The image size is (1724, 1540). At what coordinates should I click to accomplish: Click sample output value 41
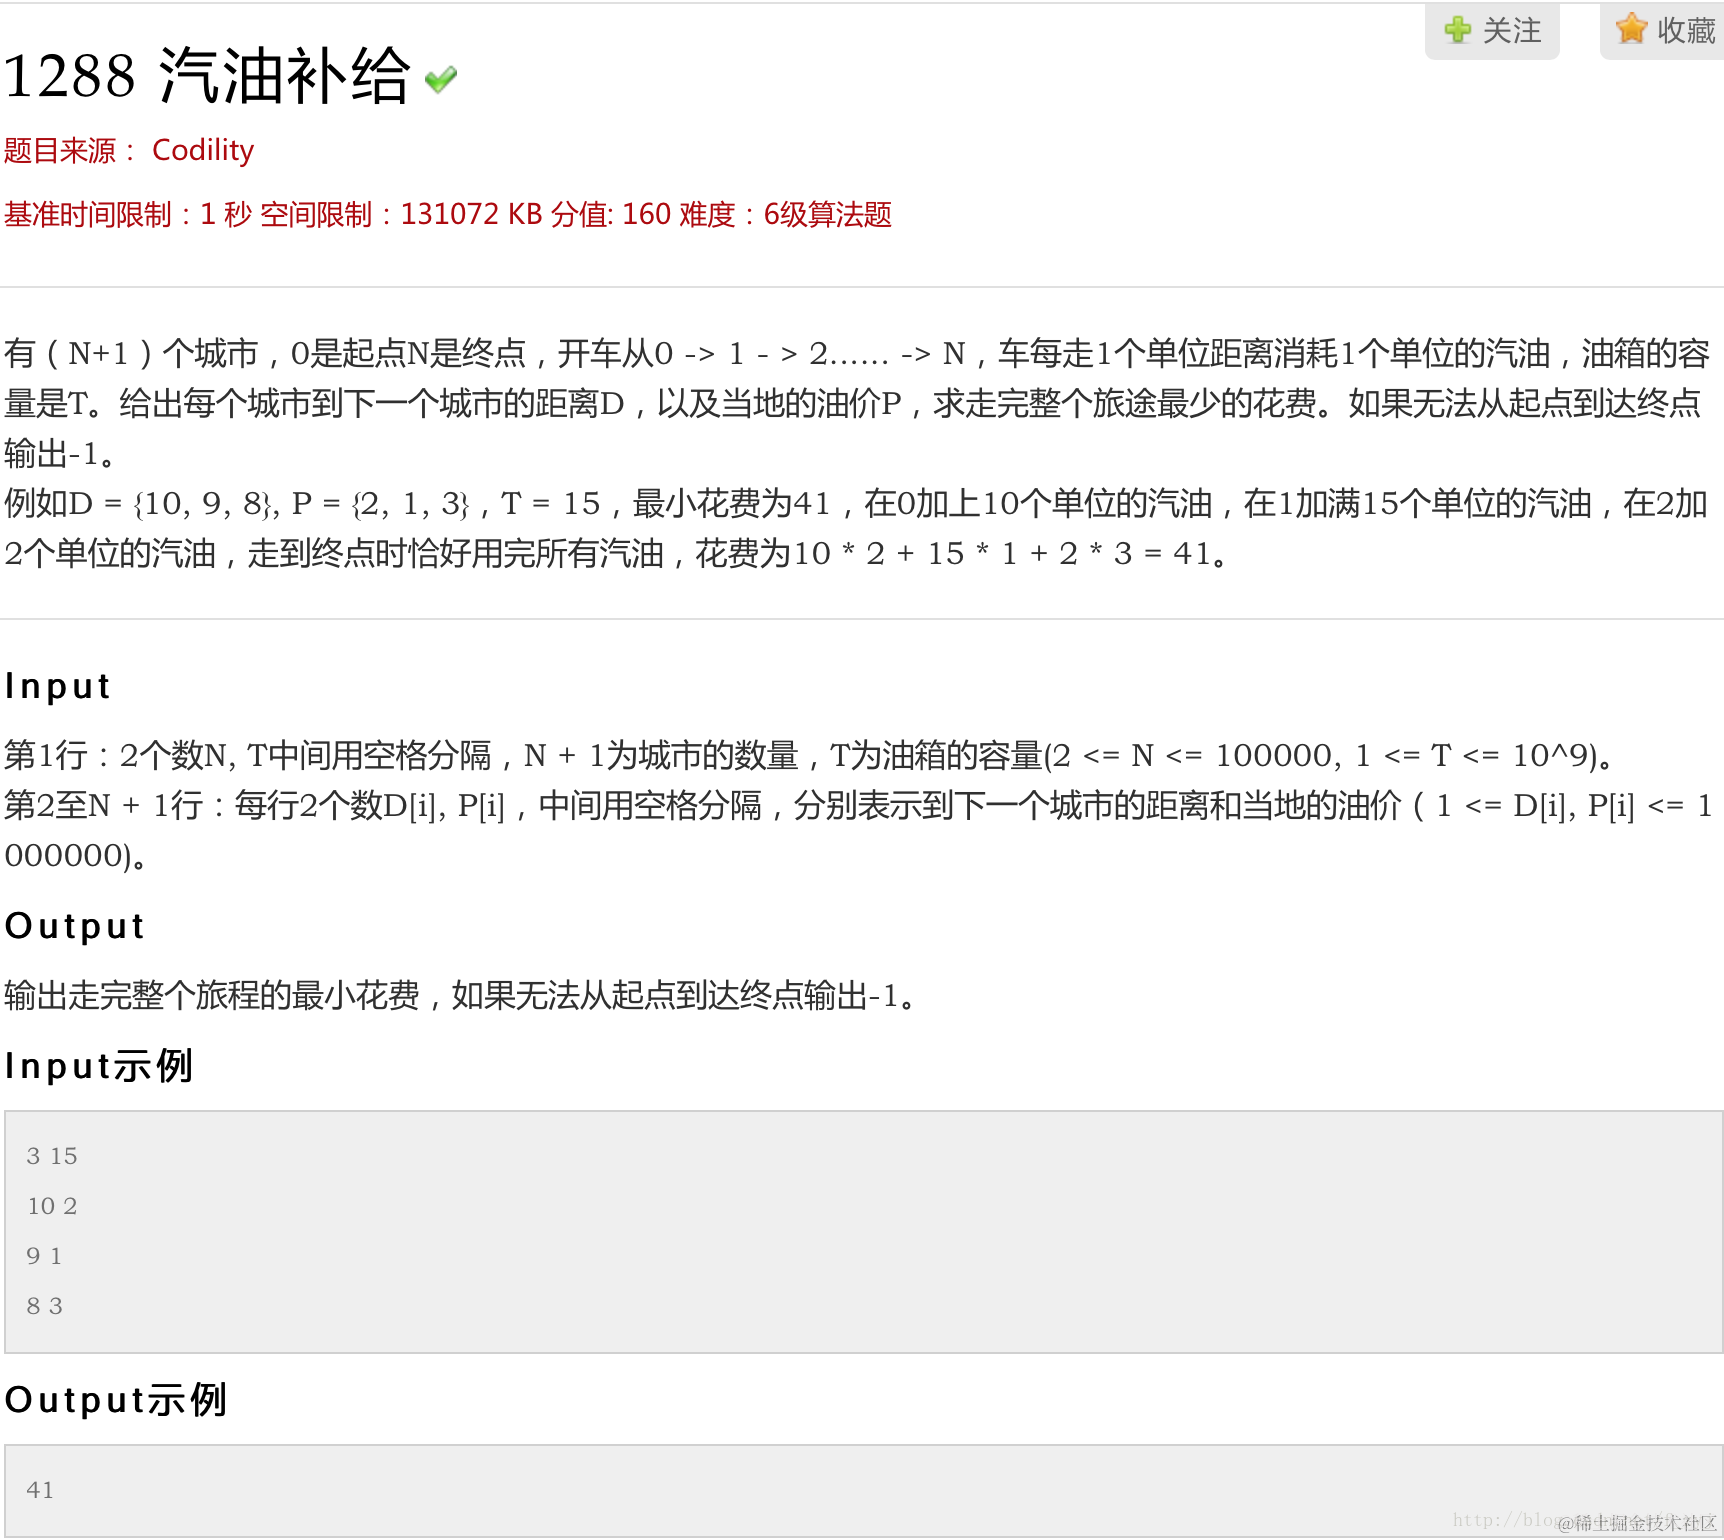click(40, 1490)
